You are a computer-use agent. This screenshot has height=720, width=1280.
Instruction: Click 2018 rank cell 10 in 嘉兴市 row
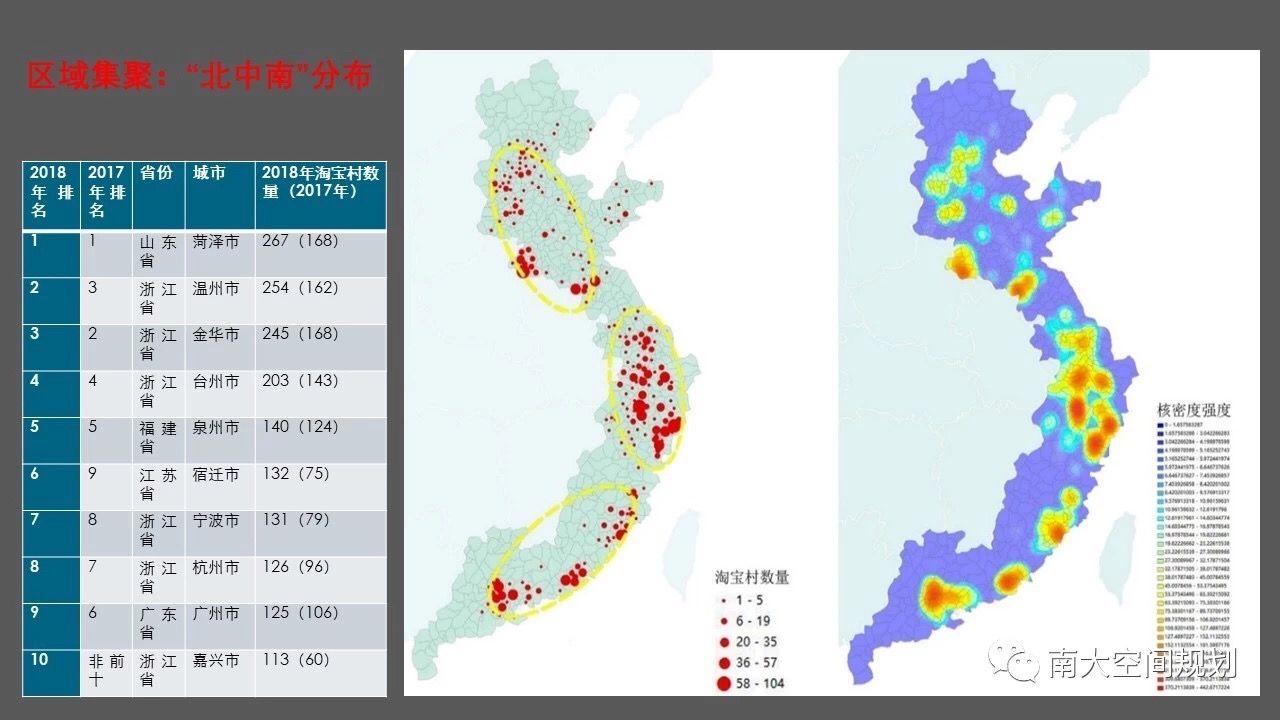pyautogui.click(x=51, y=672)
